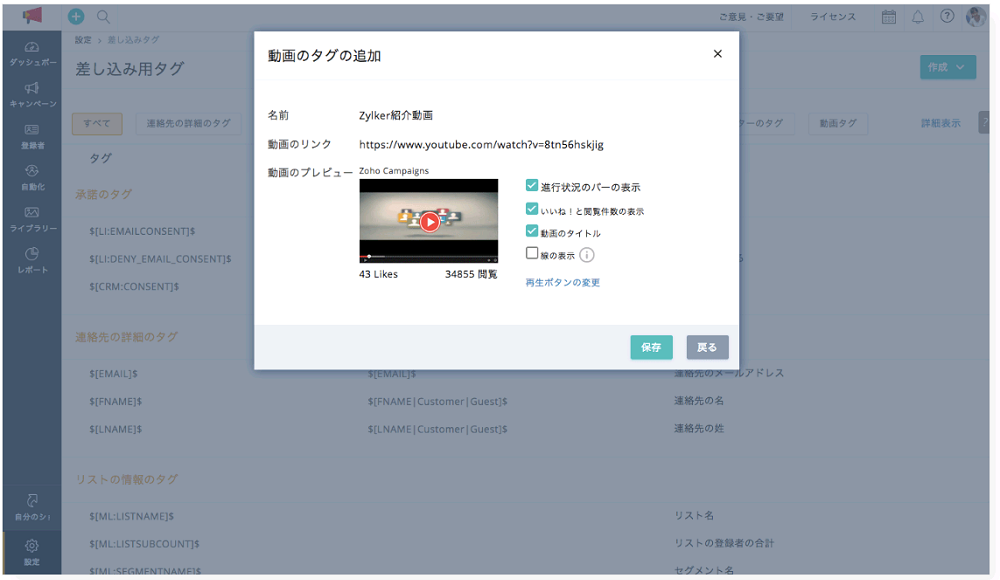Click the $[ML:LISTSUBCOUNT]$ tag
This screenshot has height=580, width=1000.
click(x=144, y=544)
